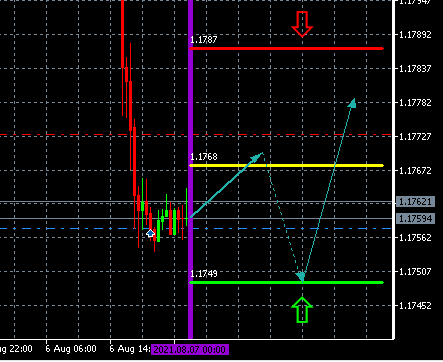Viewport: 443px width, 362px height.
Task: Click the 1.17837 price scale value
Action: tap(415, 69)
